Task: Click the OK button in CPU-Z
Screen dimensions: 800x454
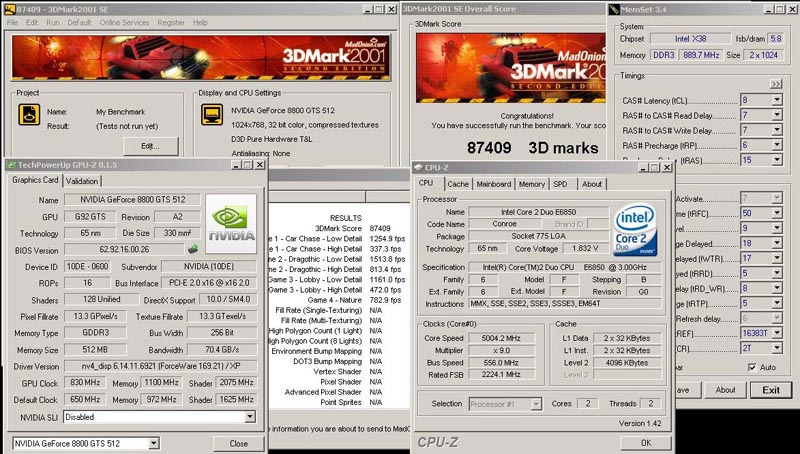Action: click(646, 442)
